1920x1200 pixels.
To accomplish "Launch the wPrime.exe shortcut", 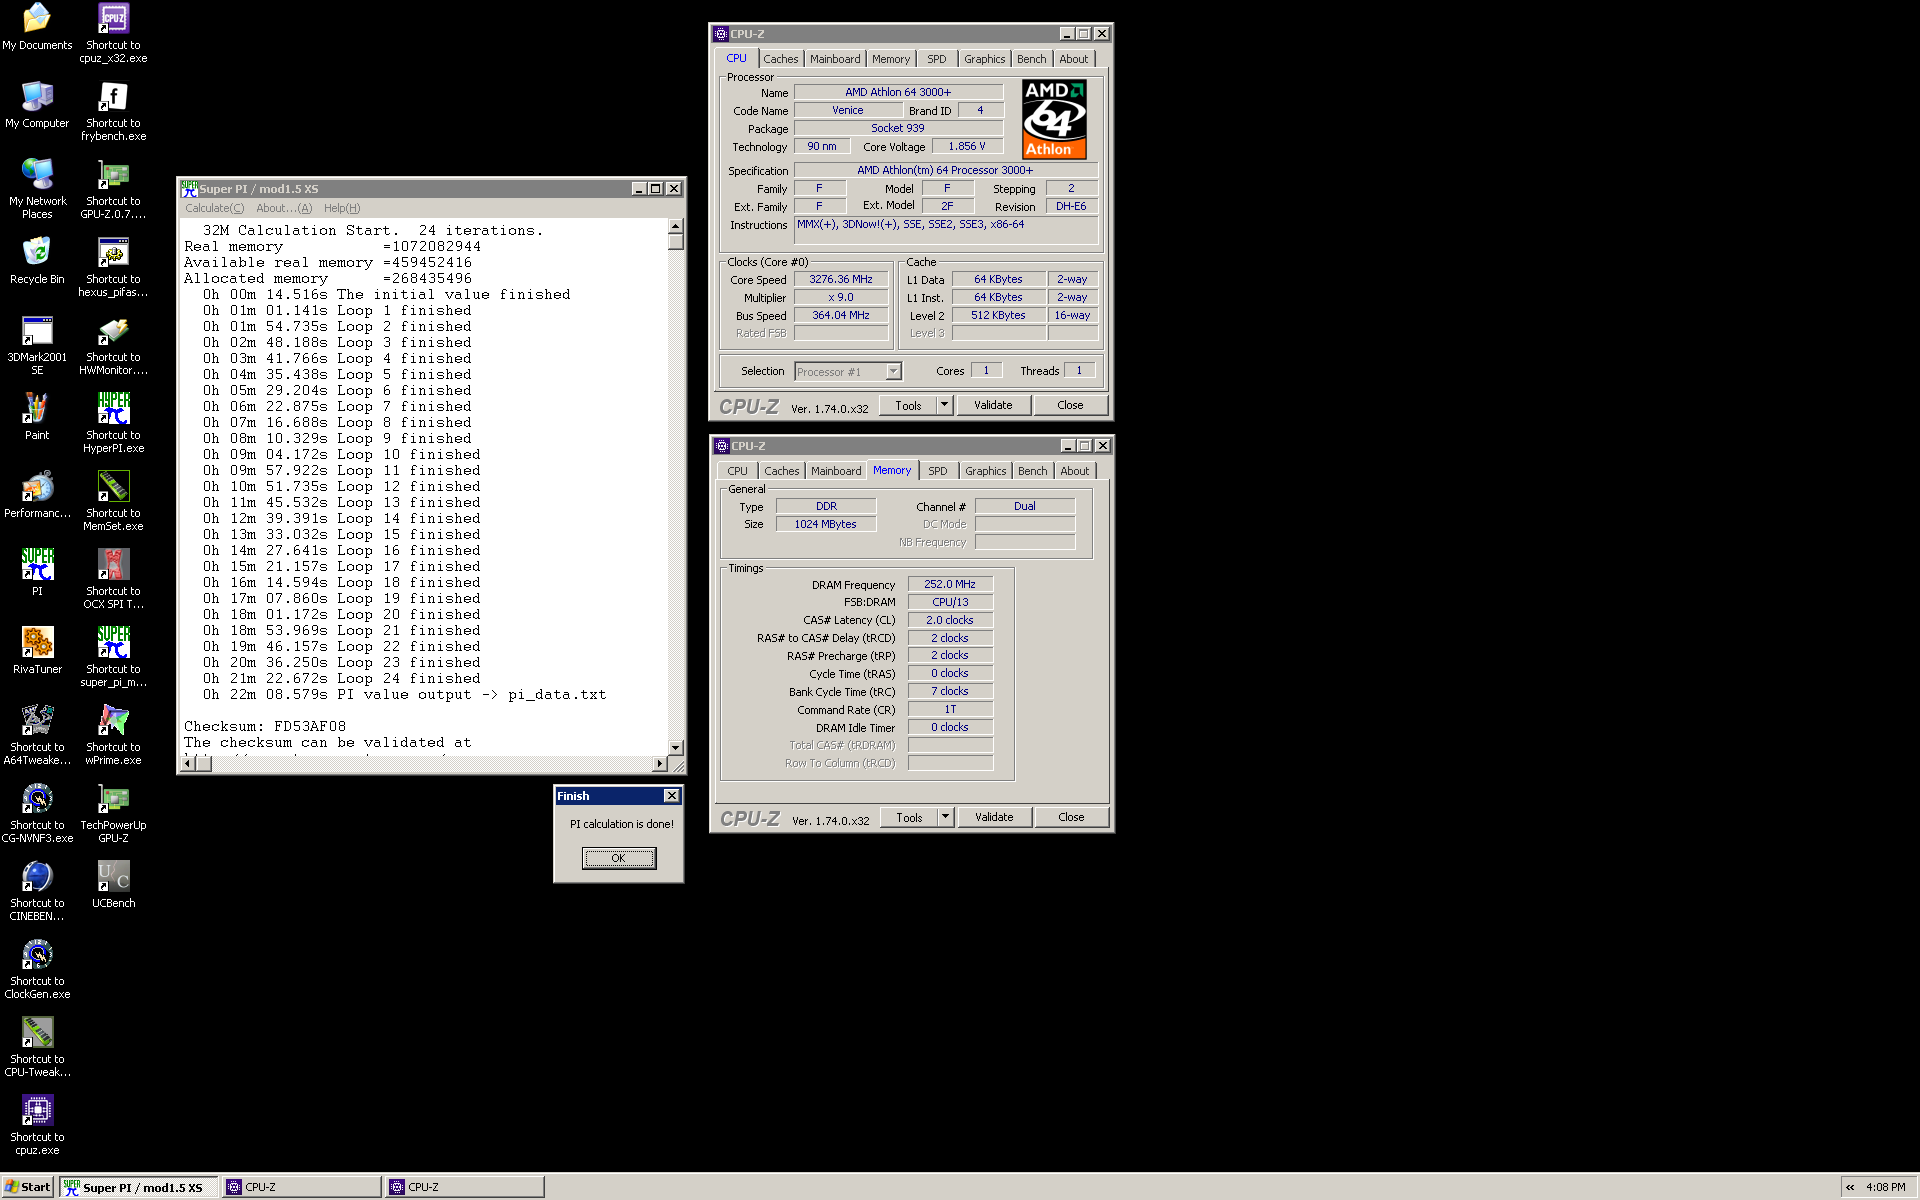I will coord(113,735).
